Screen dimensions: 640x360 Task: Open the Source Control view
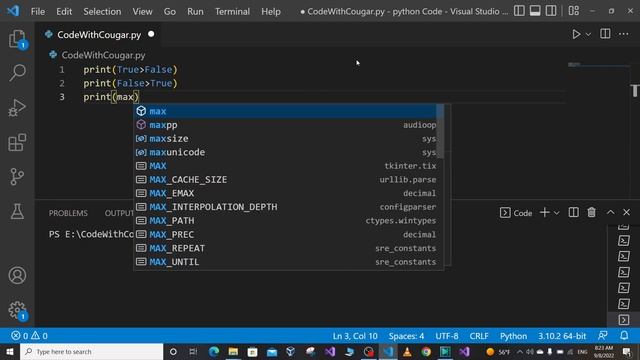[x=17, y=177]
